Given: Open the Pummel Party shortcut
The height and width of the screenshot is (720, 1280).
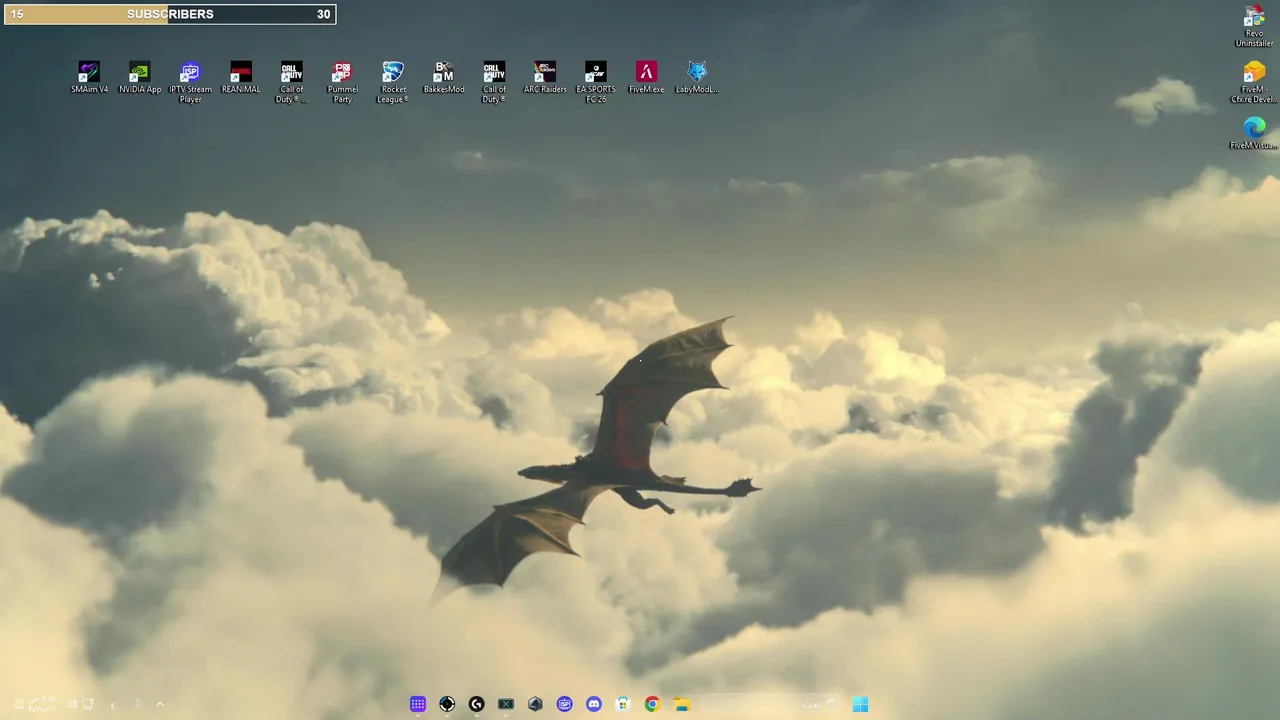Looking at the screenshot, I should (x=342, y=82).
